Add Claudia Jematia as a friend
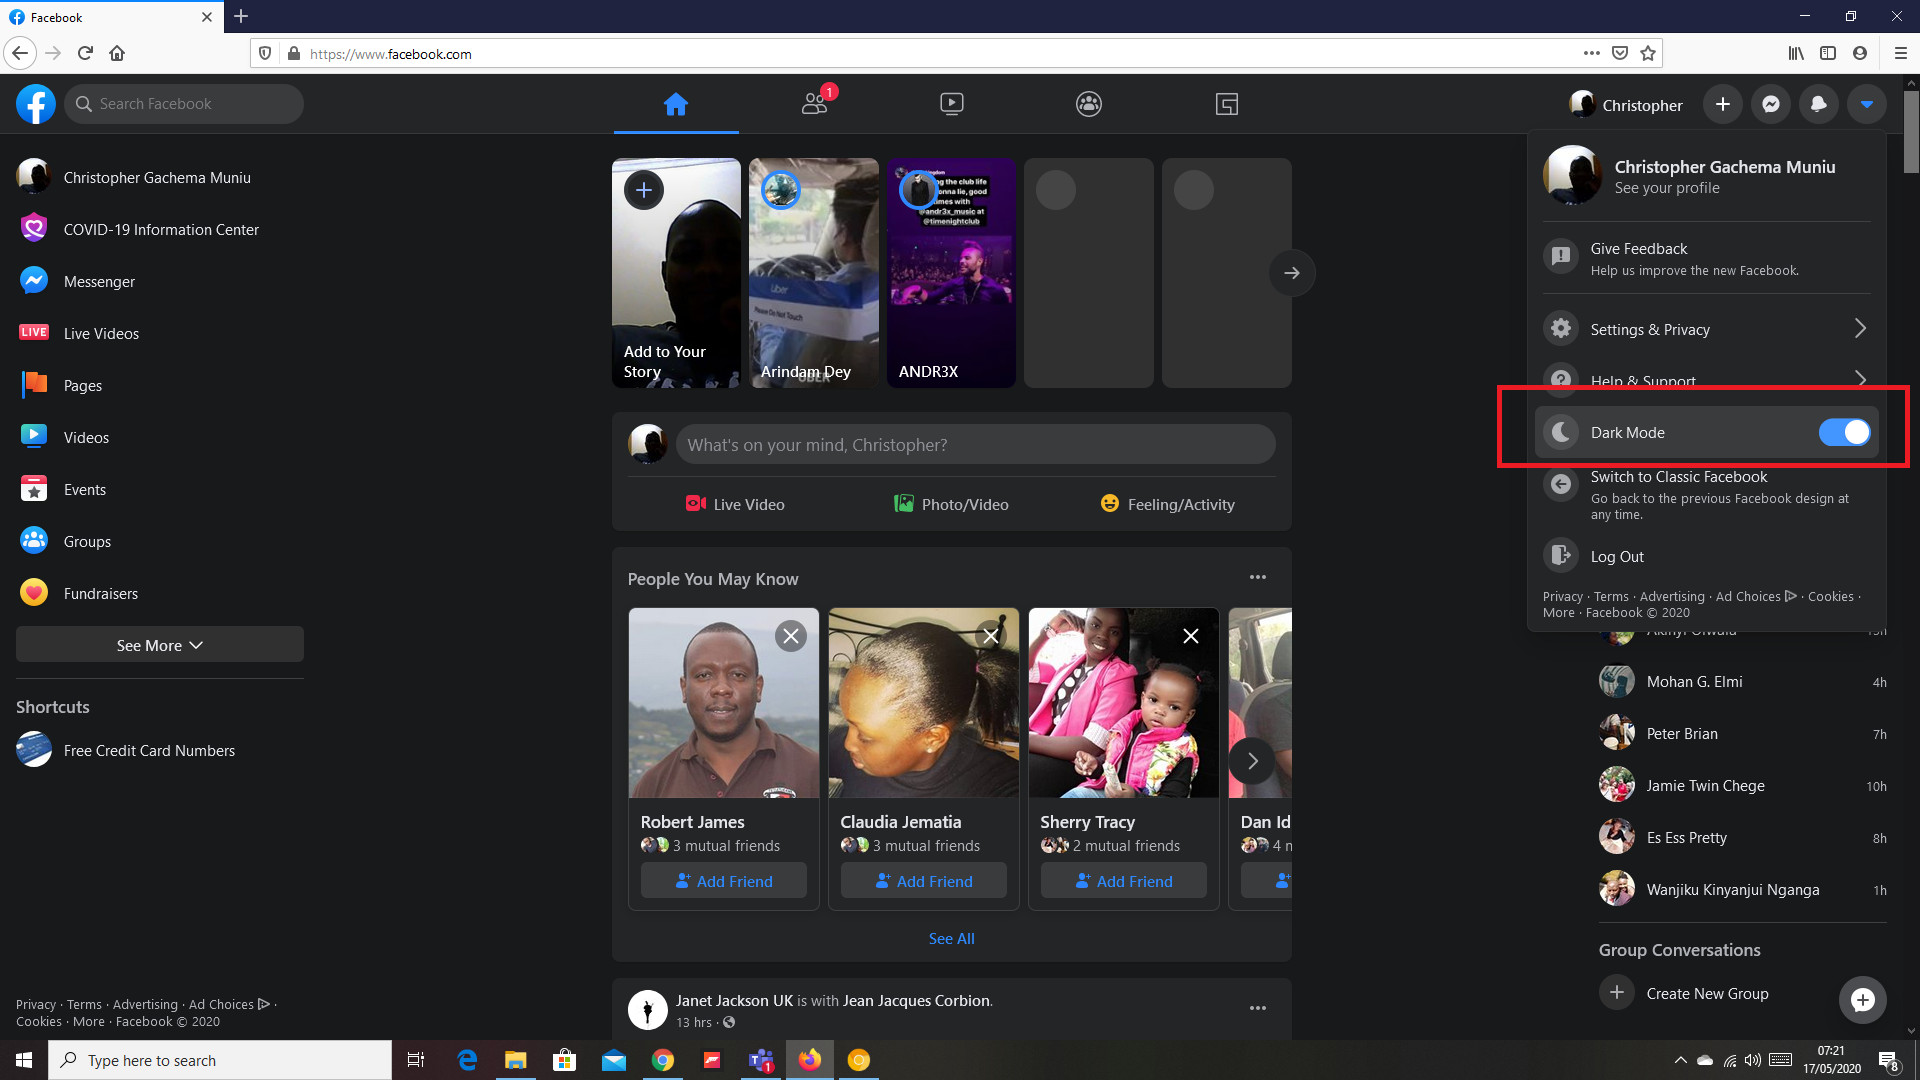The image size is (1920, 1080). (924, 881)
